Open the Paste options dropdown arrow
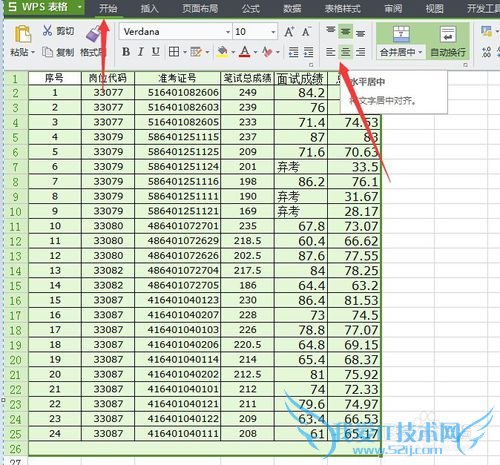 (x=33, y=52)
